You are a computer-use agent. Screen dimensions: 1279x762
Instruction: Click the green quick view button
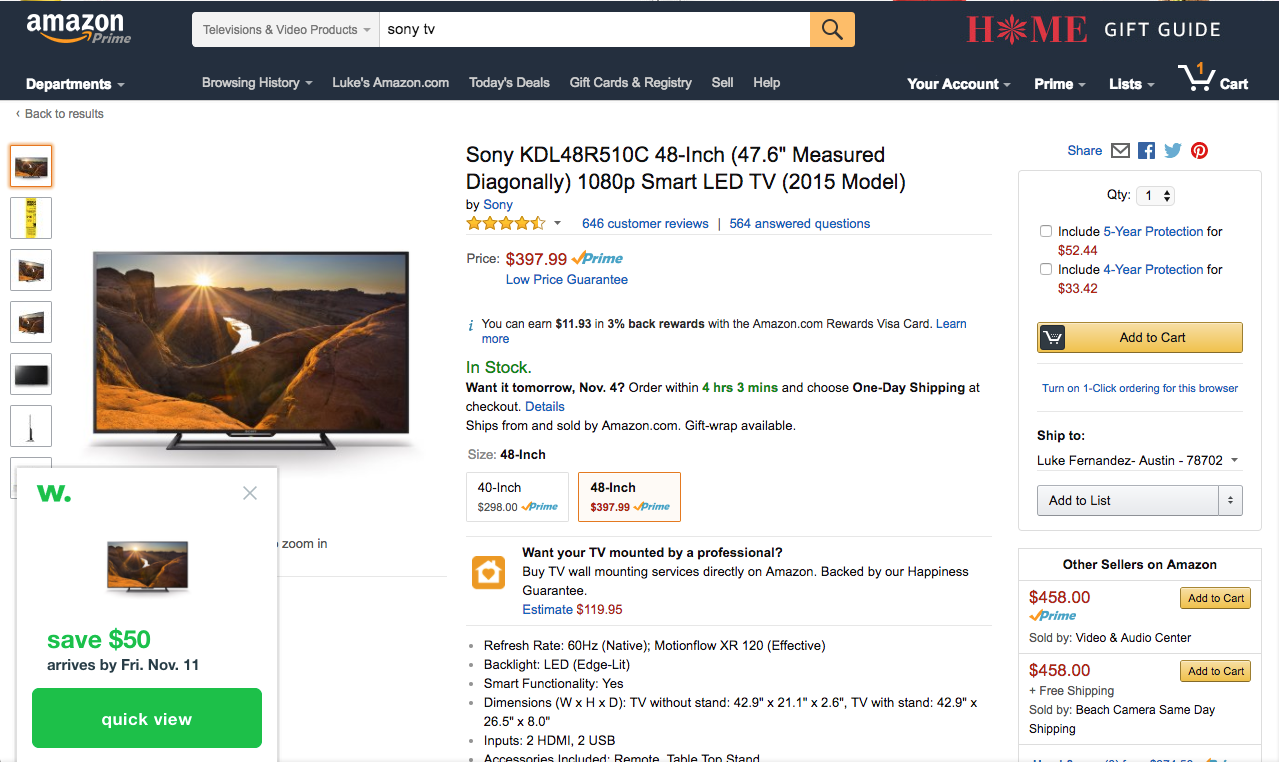click(x=147, y=718)
